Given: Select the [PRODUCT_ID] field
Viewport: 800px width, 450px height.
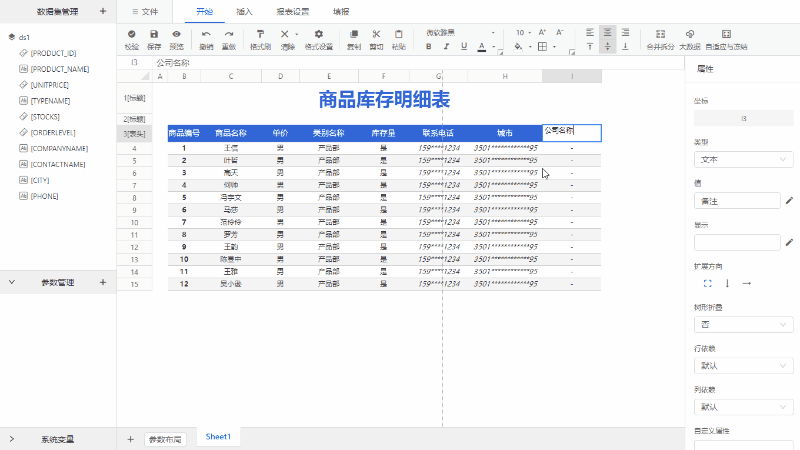Looking at the screenshot, I should 48,53.
